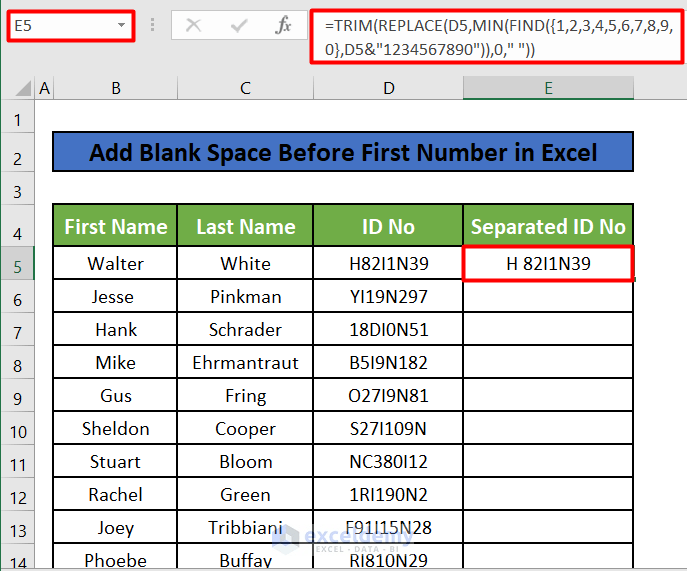Select the cell containing 'White'
687x571 pixels.
[245, 263]
